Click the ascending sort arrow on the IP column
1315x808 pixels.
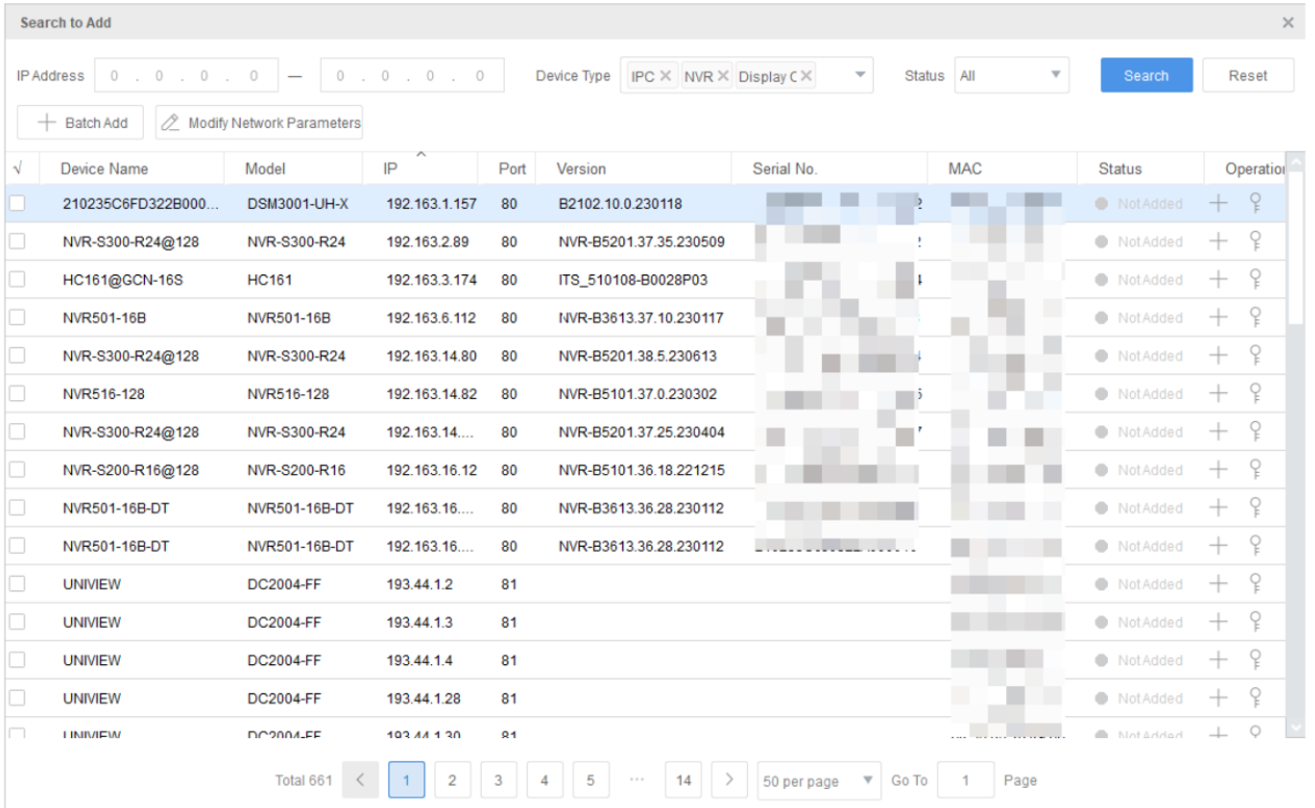[422, 155]
